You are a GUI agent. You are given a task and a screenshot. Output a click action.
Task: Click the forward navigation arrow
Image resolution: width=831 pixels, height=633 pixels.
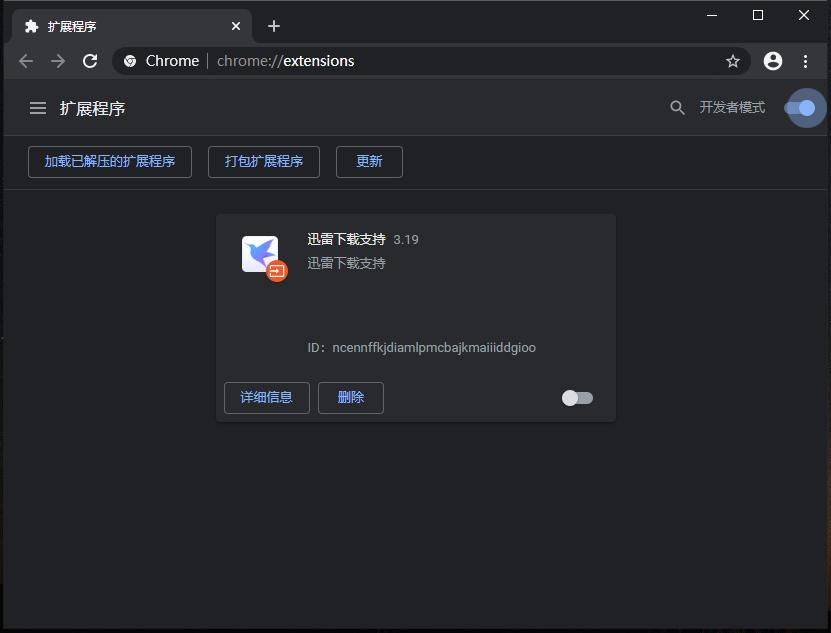click(x=57, y=61)
